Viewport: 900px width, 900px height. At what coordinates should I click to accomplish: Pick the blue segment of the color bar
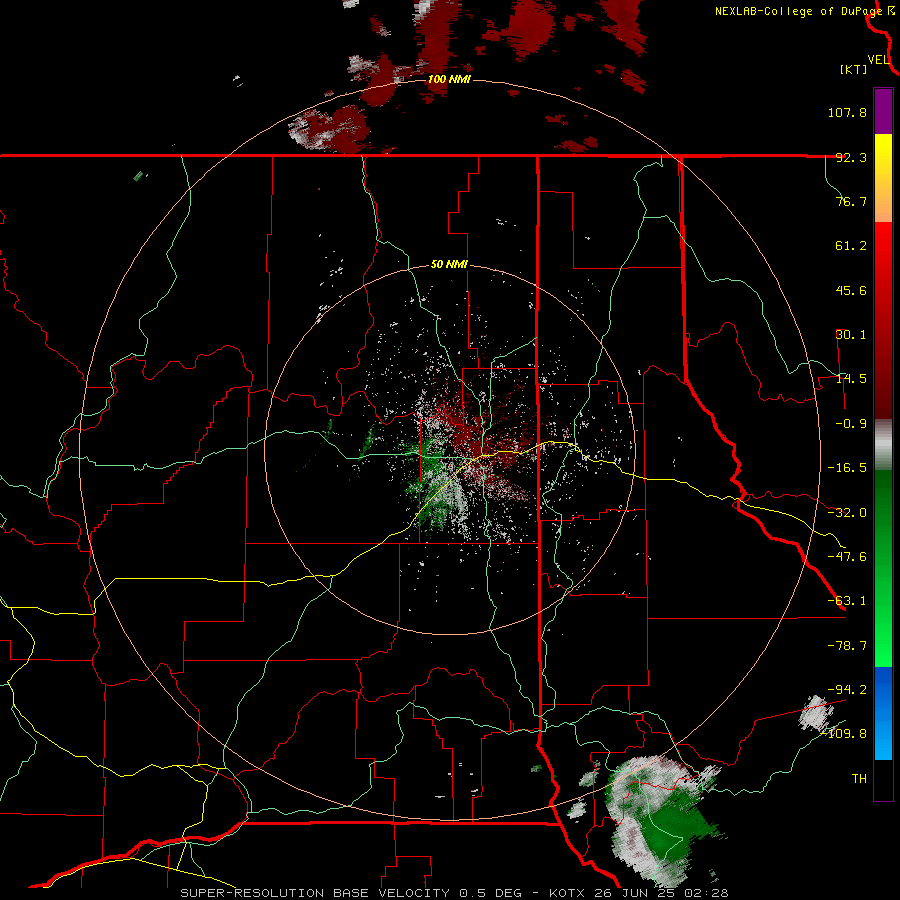tap(883, 713)
